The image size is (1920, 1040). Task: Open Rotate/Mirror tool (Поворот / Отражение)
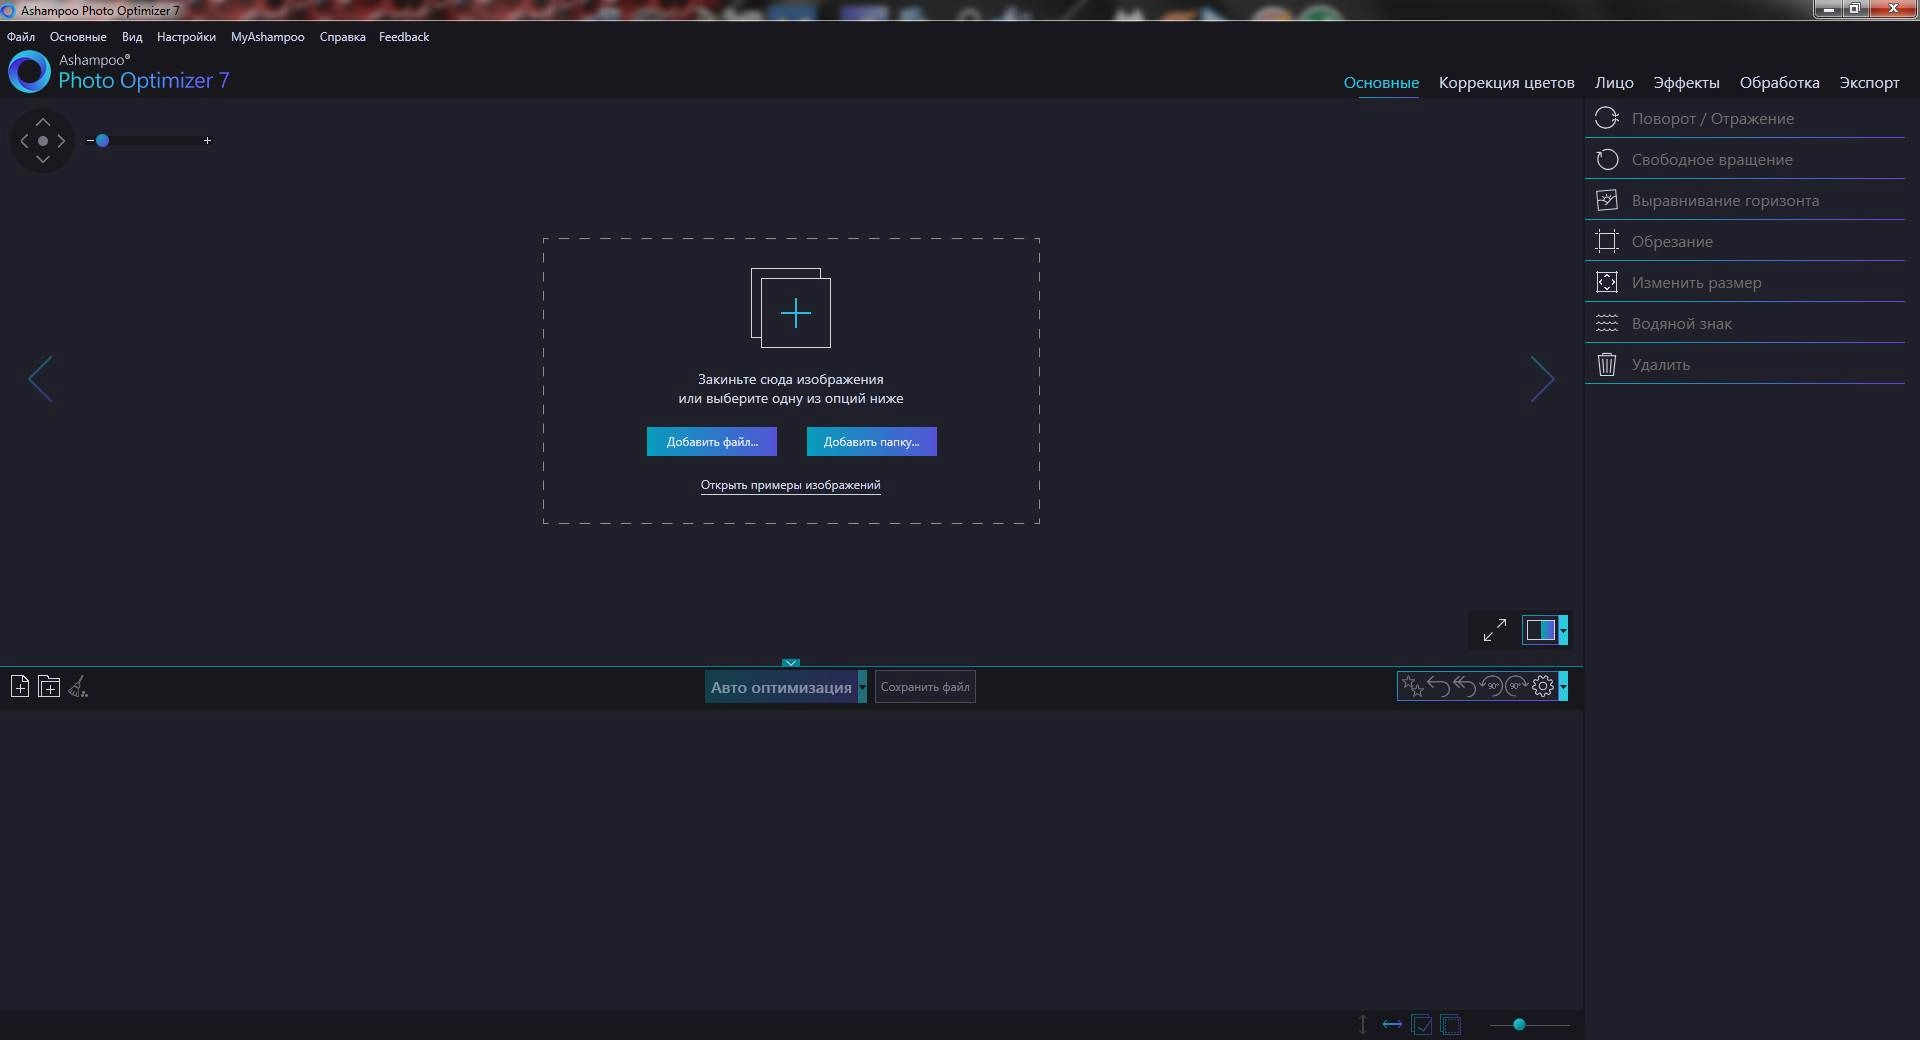point(1745,118)
